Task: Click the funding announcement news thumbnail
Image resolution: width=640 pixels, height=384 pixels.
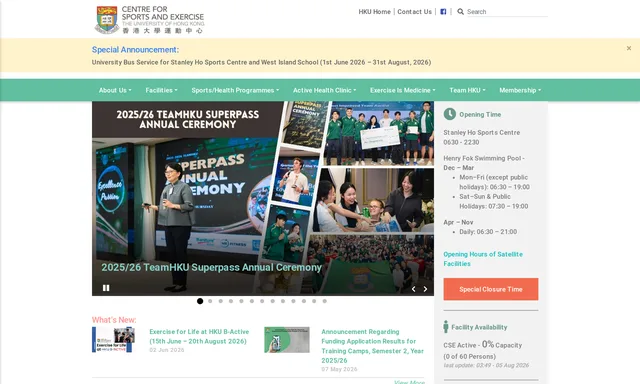Action: click(287, 340)
